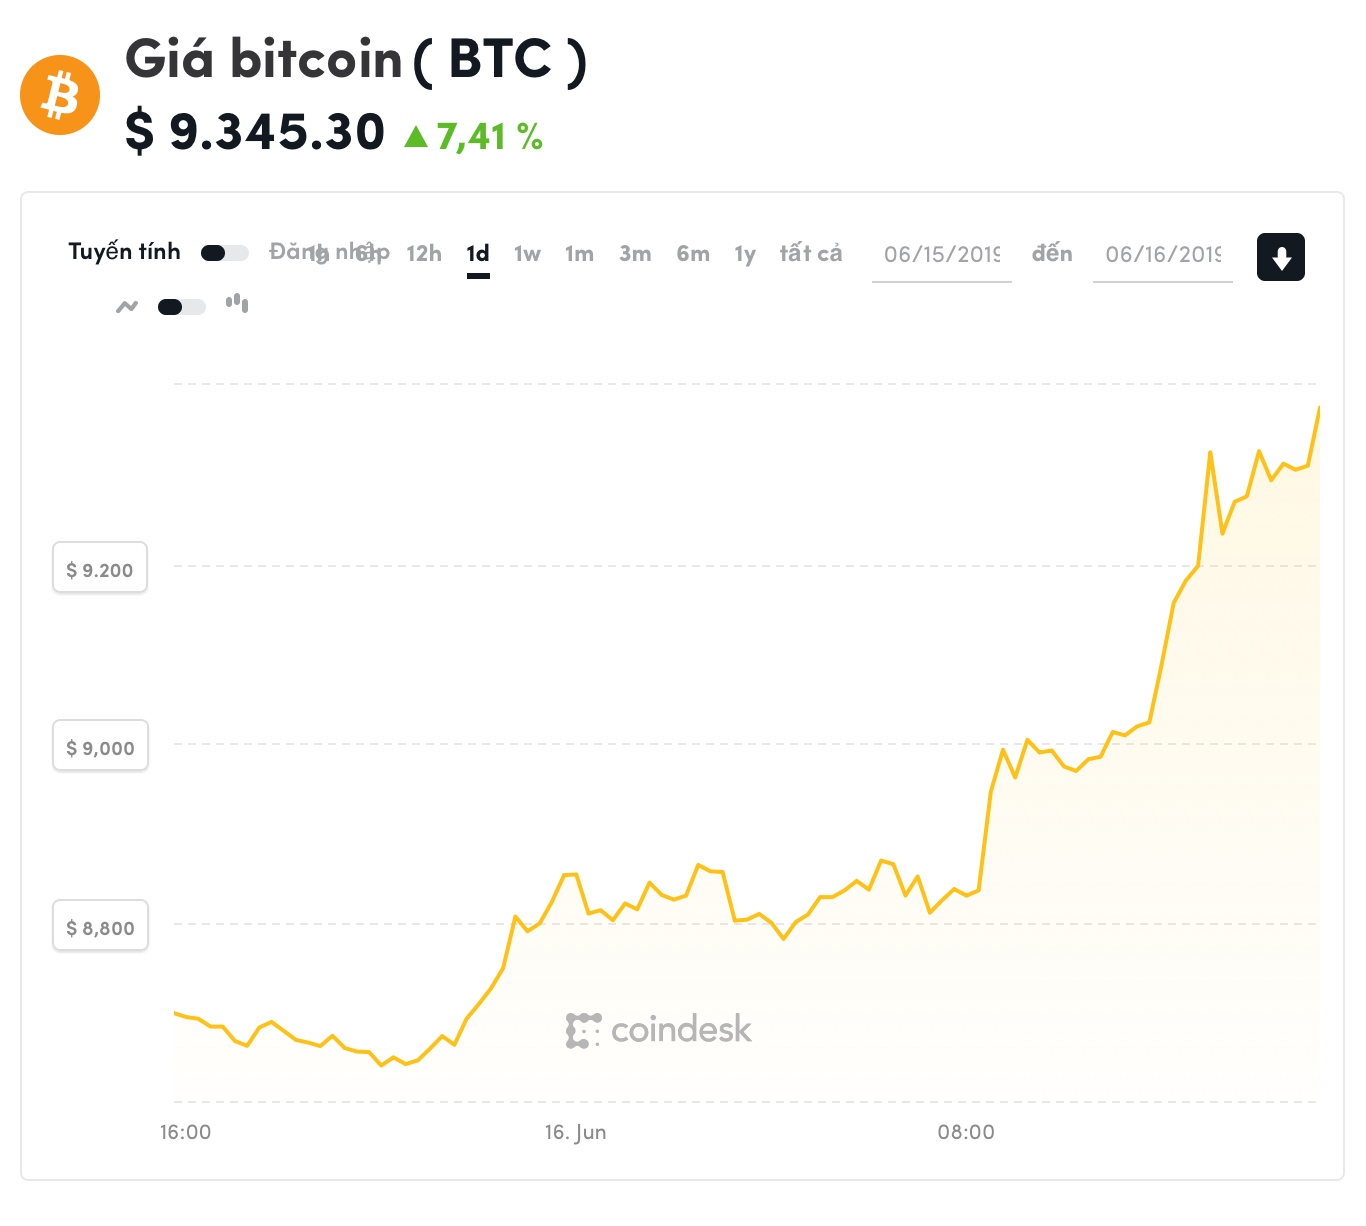Select the 12h time range

pos(424,254)
